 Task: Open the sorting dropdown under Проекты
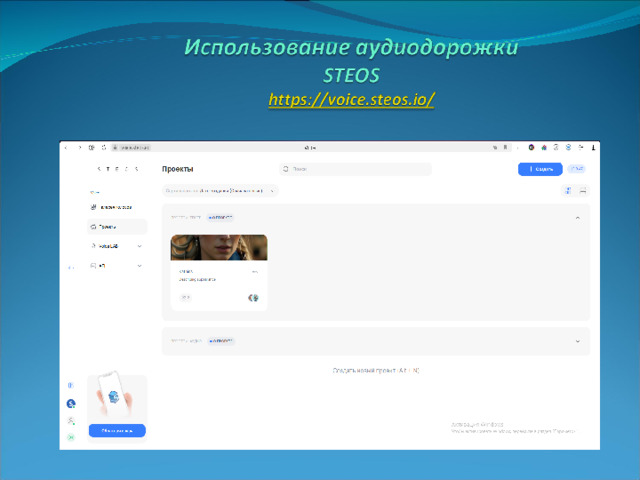coord(220,191)
